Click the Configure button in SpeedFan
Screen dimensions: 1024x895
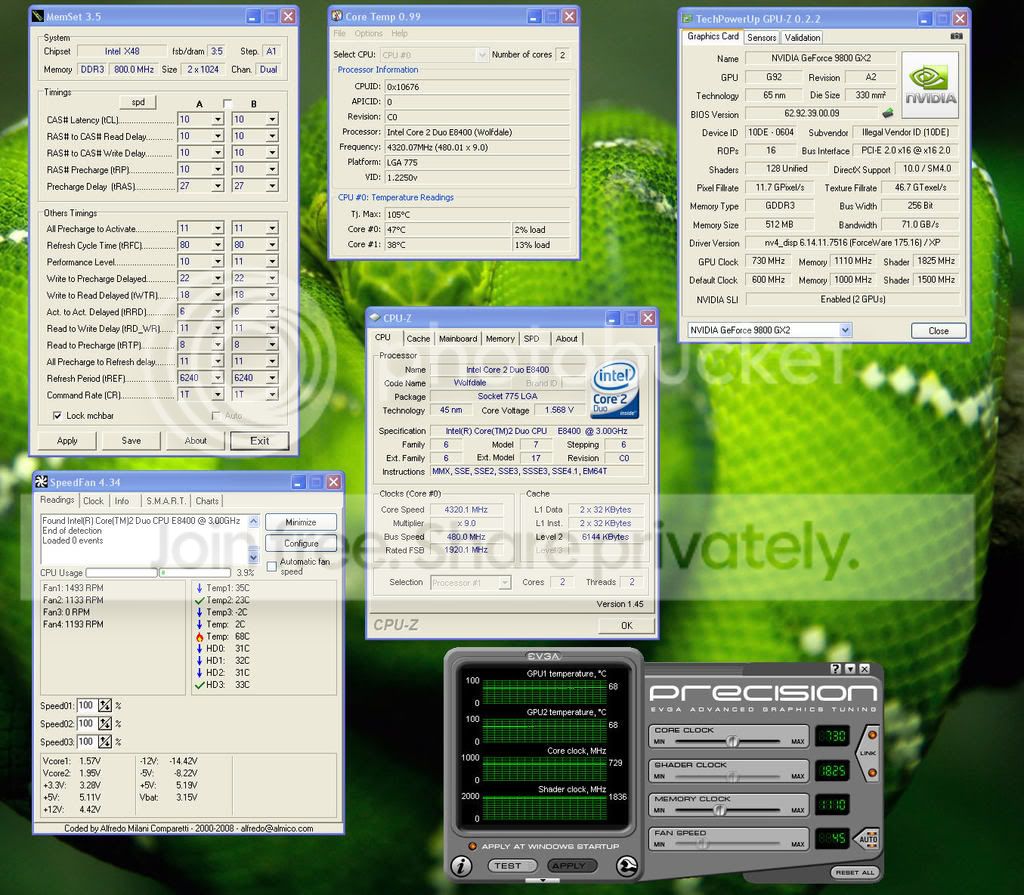(301, 544)
